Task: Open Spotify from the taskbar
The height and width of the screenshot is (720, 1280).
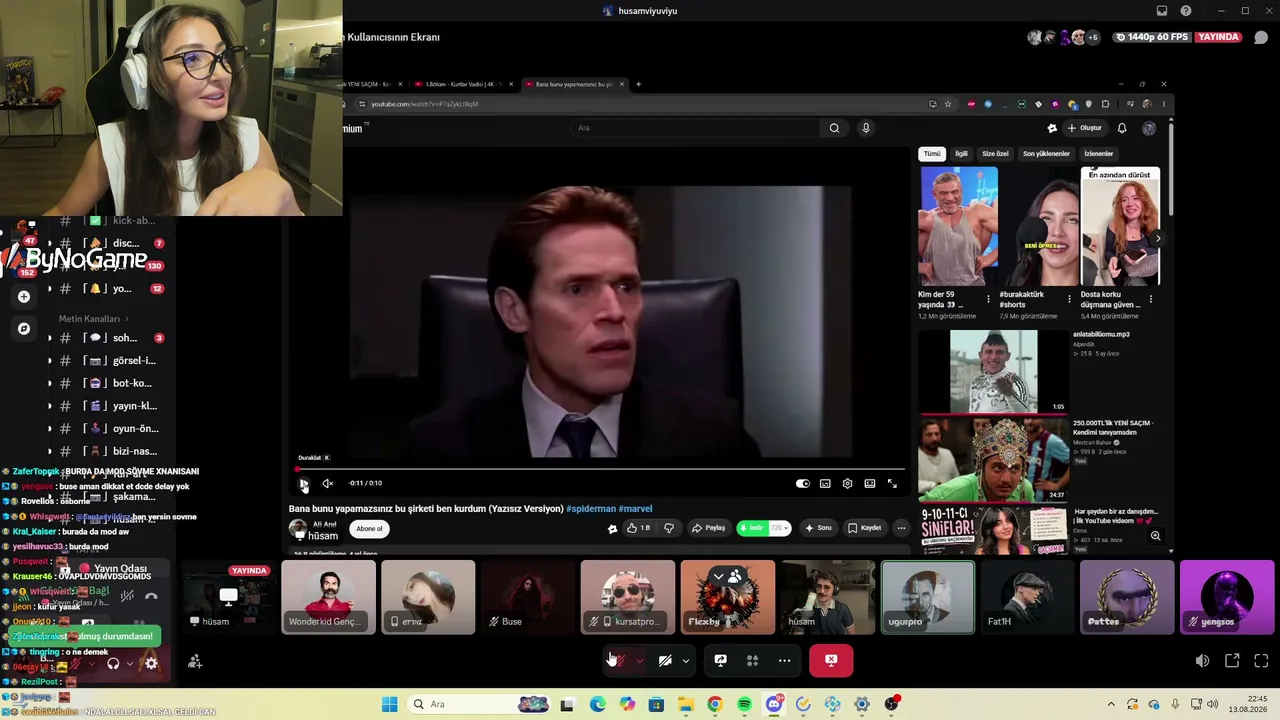Action: (744, 704)
